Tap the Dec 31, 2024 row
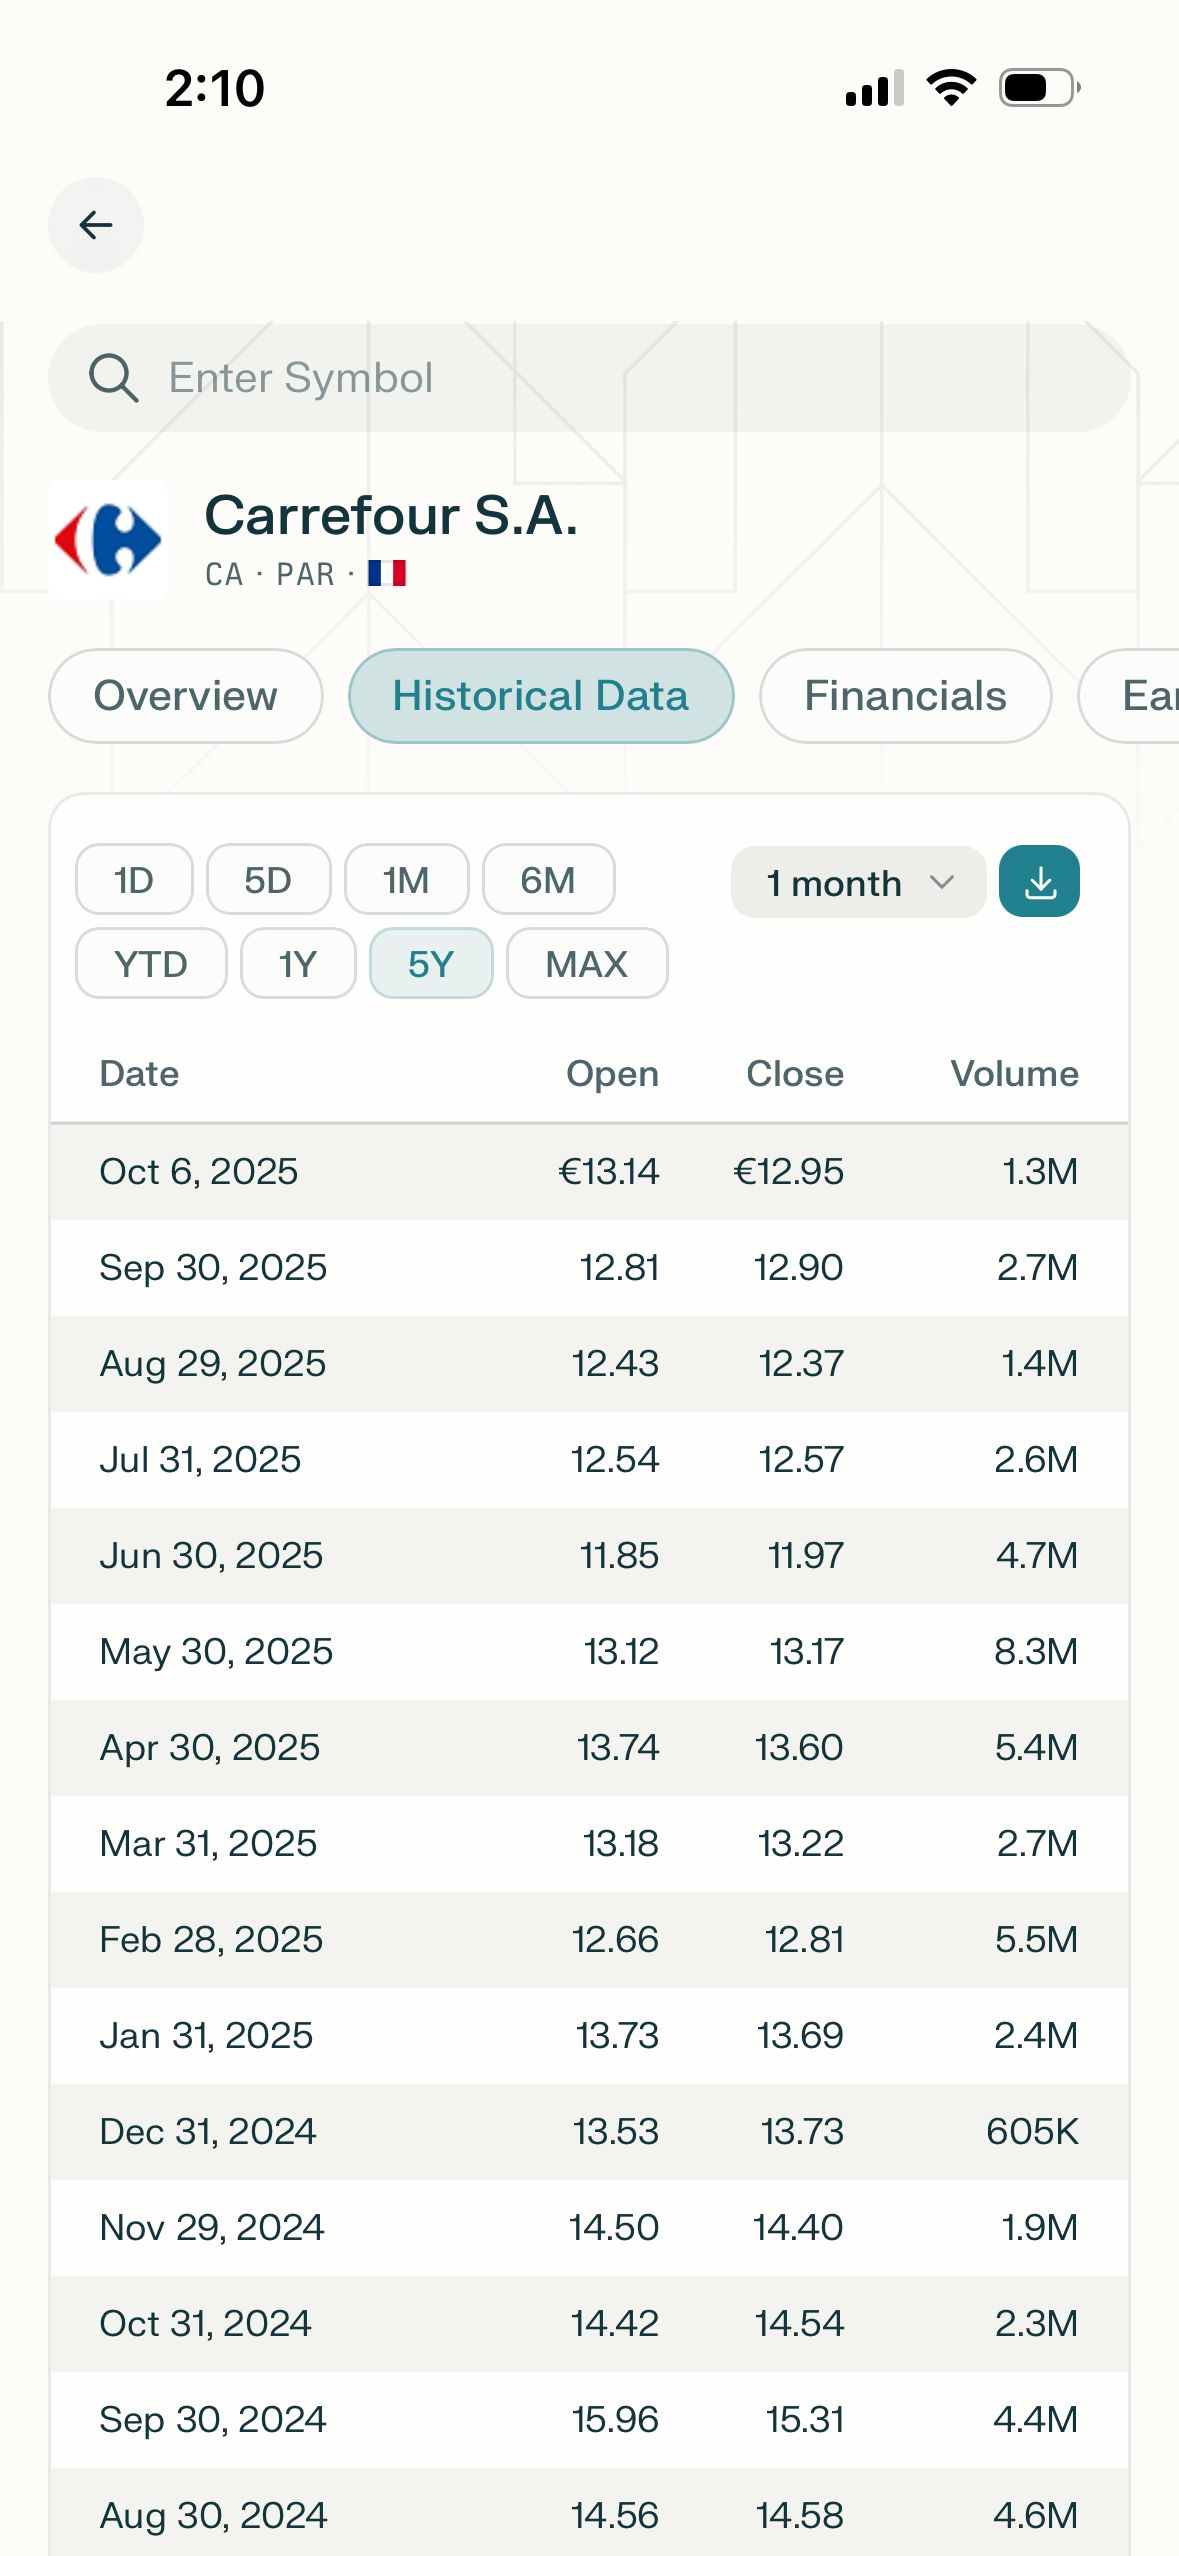Viewport: 1179px width, 2556px height. point(589,2132)
